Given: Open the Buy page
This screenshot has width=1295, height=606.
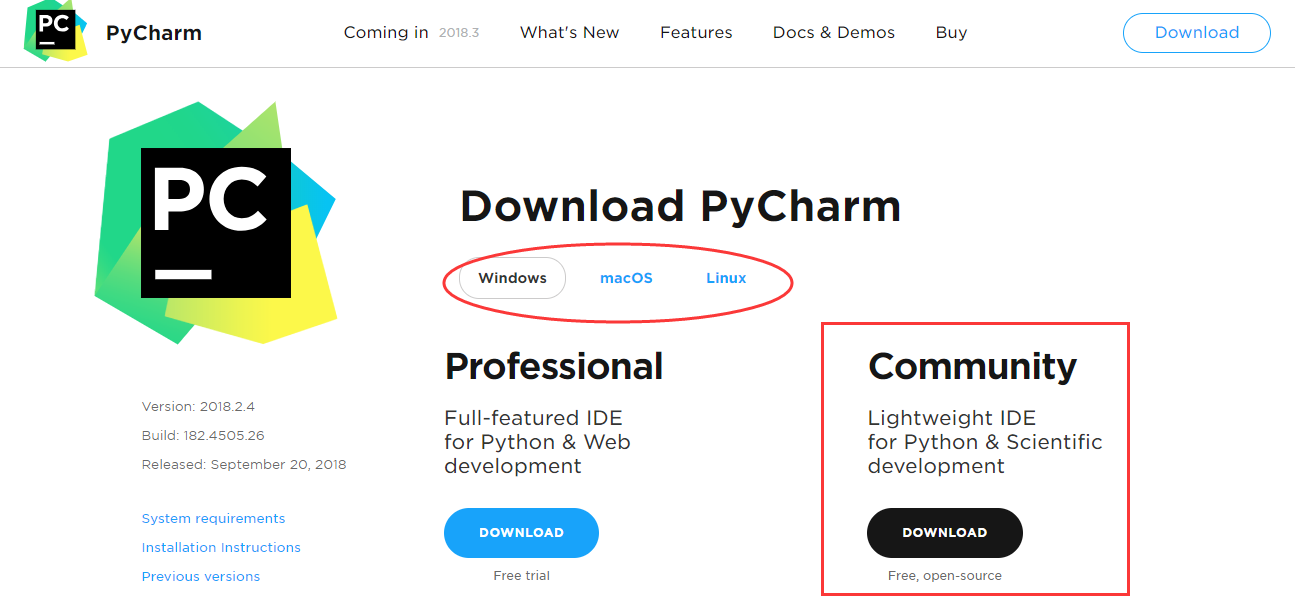Looking at the screenshot, I should click(950, 32).
